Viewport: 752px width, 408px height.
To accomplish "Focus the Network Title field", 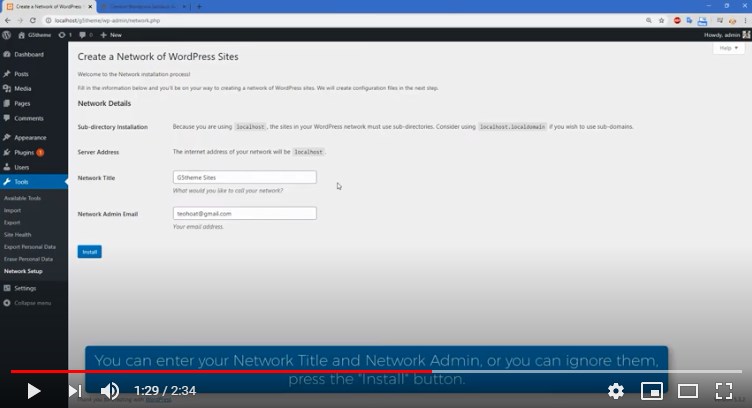I will 245,177.
